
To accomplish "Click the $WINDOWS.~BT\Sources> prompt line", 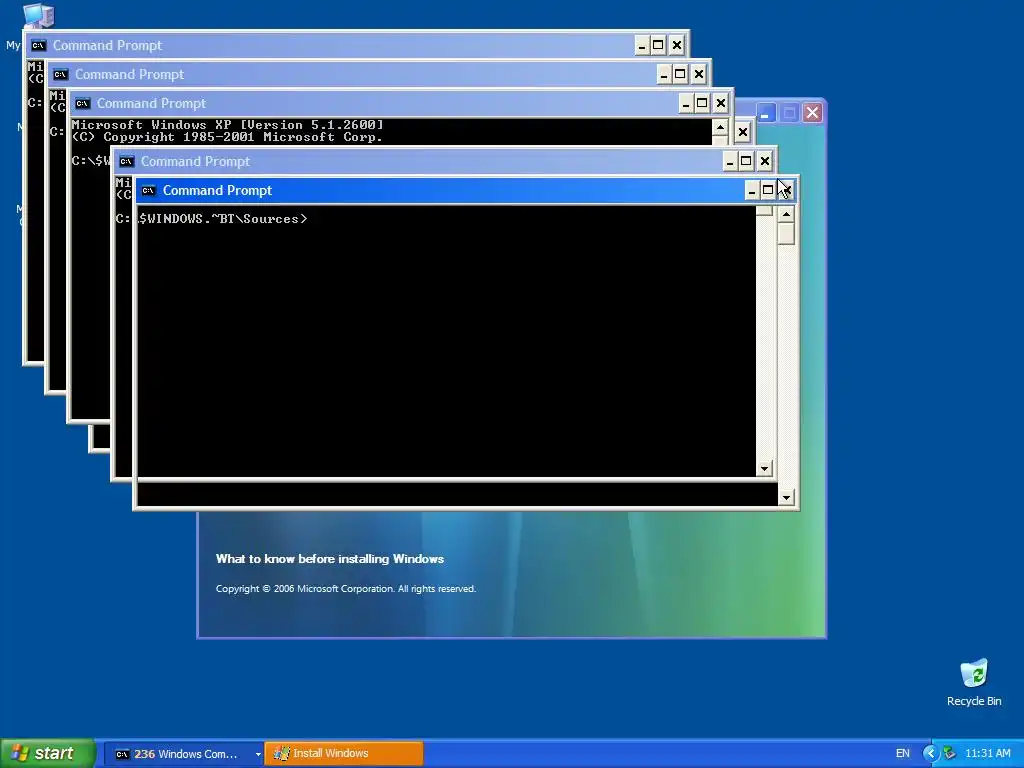I will pyautogui.click(x=223, y=219).
